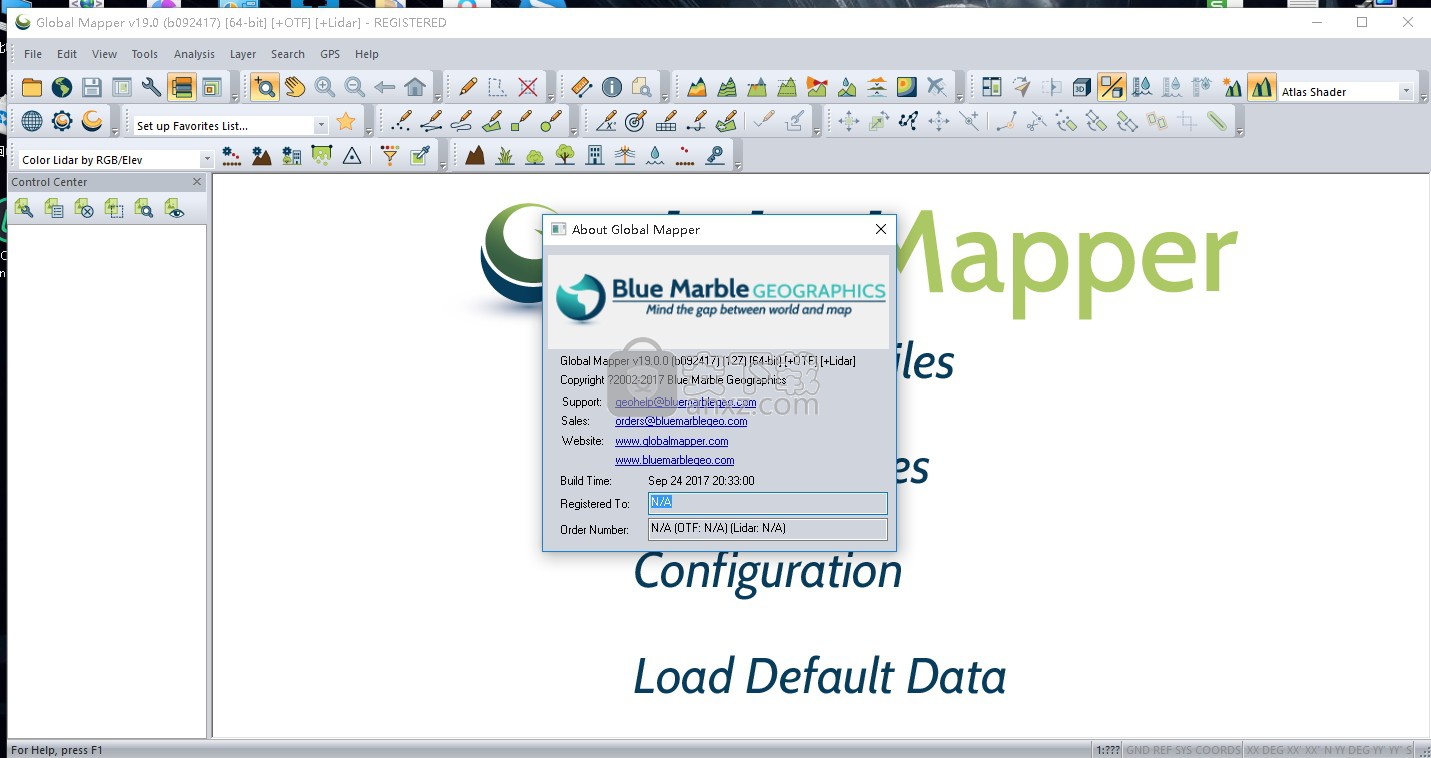Open the Analysis menu
1431x758 pixels.
pyautogui.click(x=194, y=54)
